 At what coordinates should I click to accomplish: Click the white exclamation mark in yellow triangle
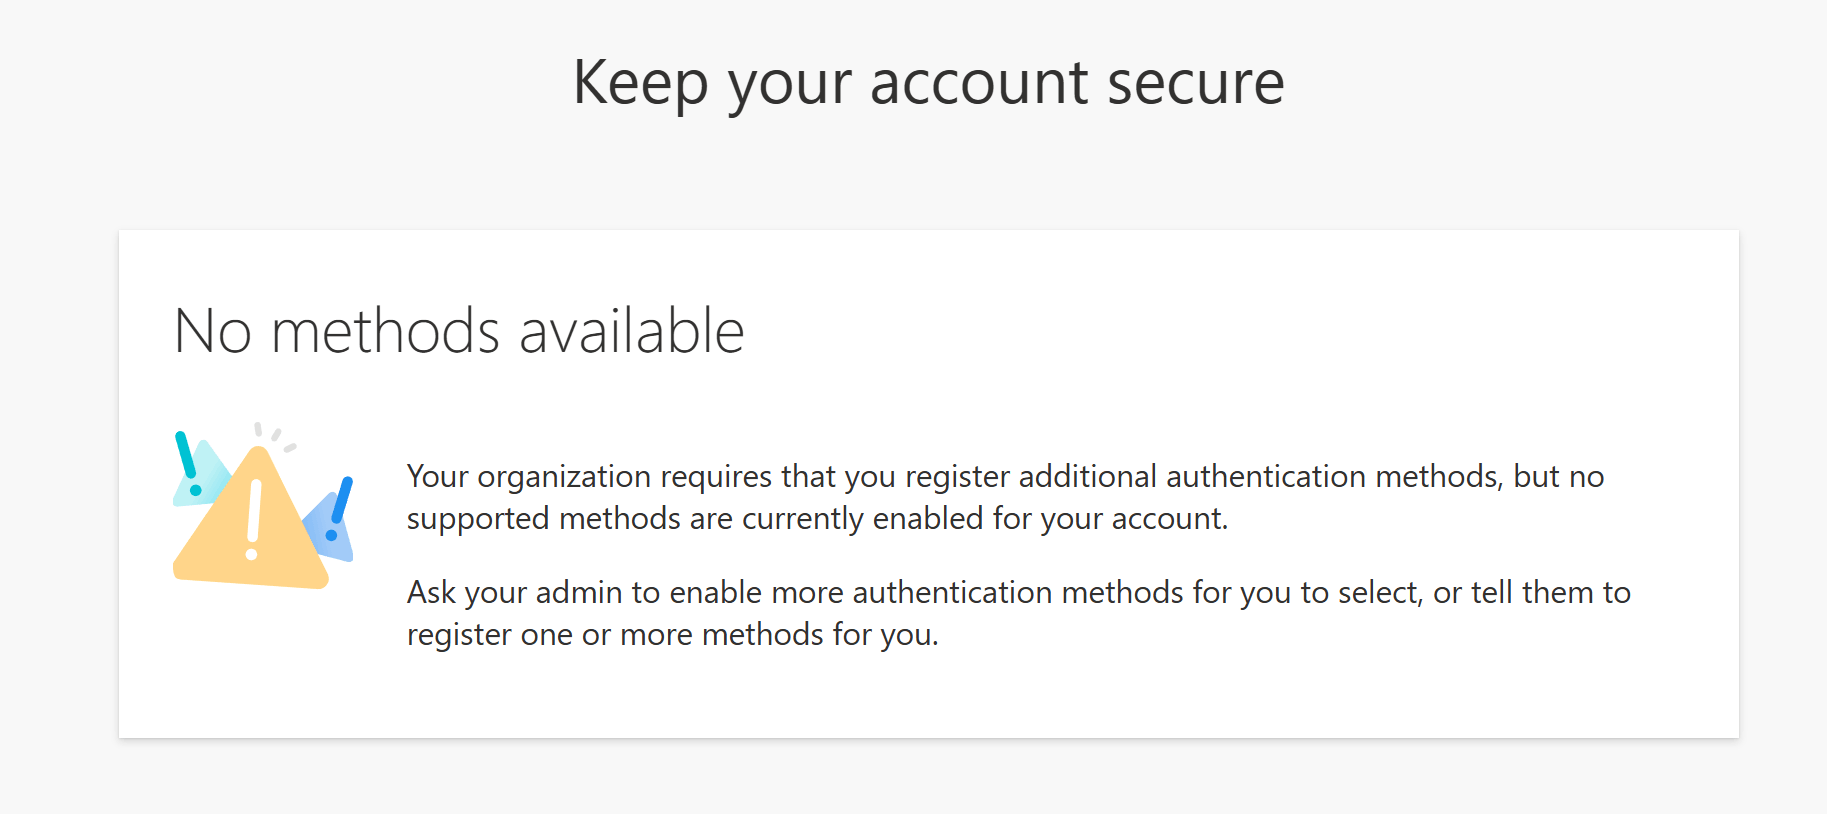[x=254, y=511]
